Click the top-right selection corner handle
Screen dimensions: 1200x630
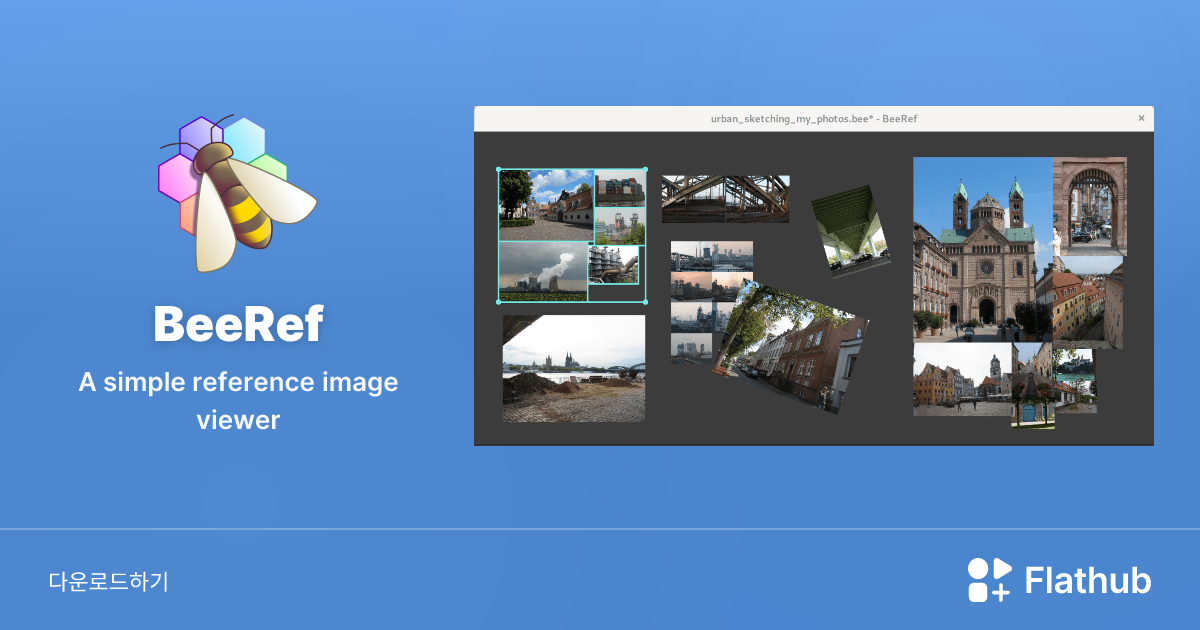click(645, 170)
